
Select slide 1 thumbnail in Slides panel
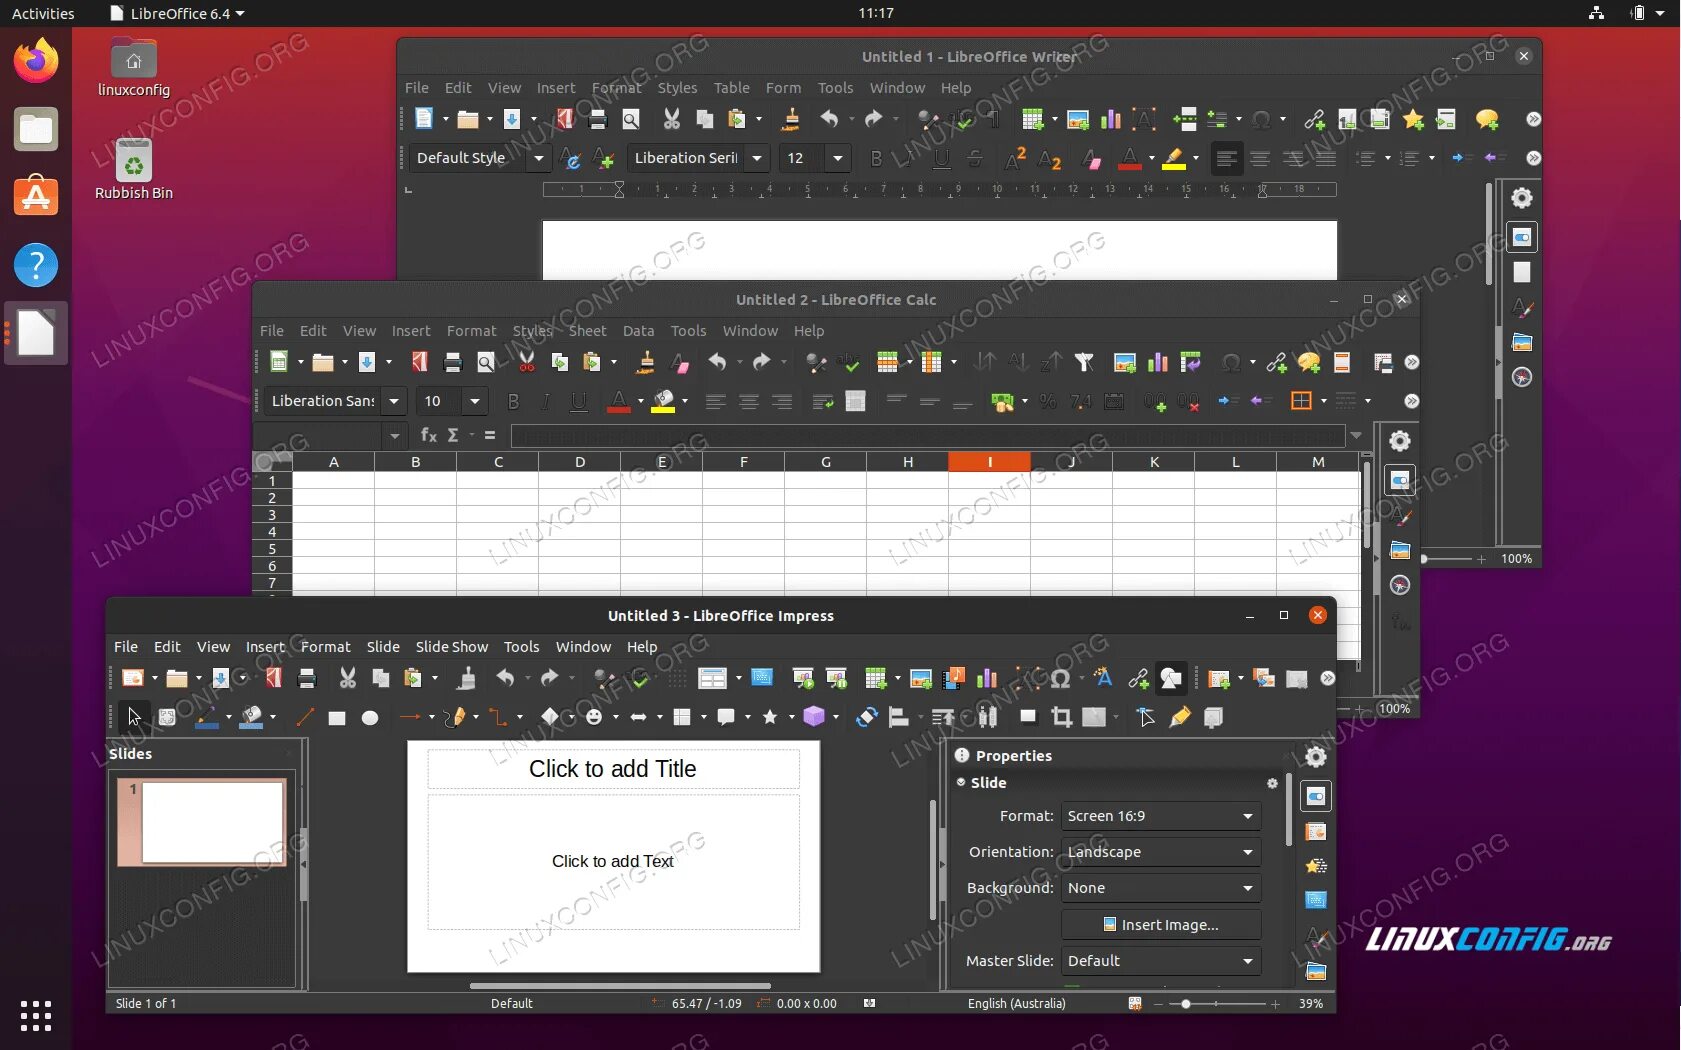[203, 822]
